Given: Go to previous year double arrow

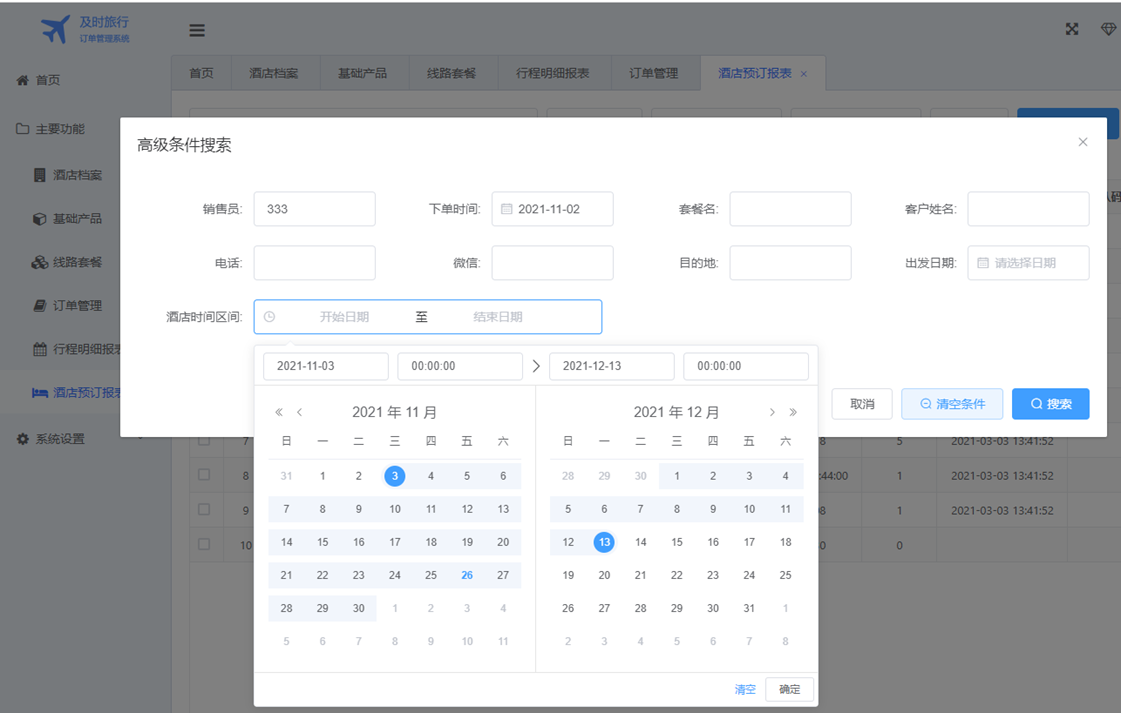Looking at the screenshot, I should (279, 412).
